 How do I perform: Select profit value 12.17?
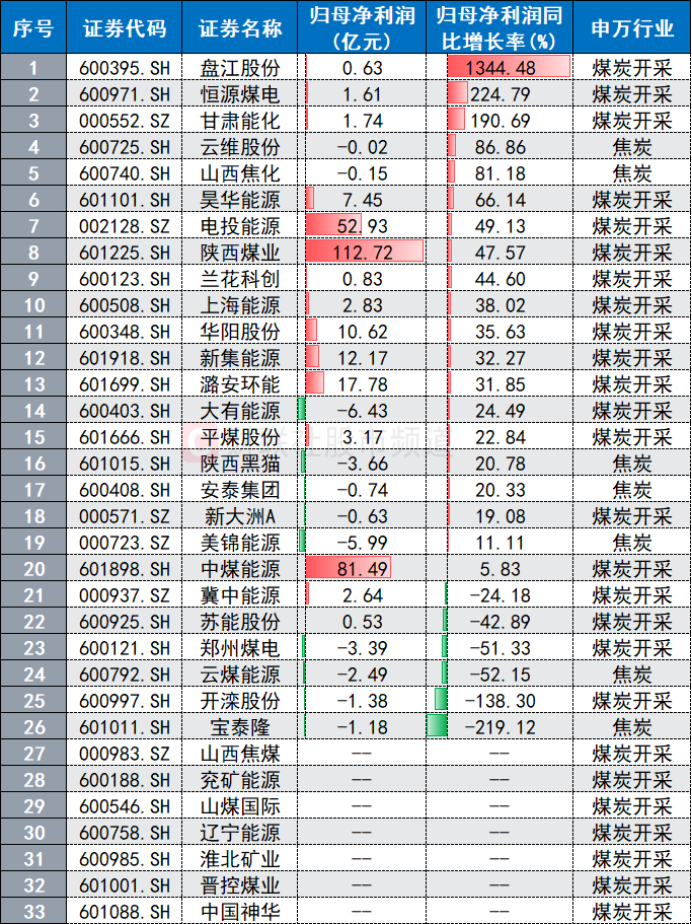[x=361, y=358]
